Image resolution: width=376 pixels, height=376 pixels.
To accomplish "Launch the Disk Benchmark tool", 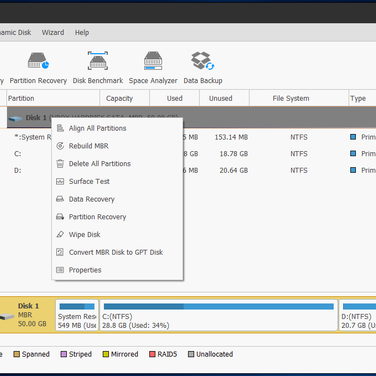I will click(x=98, y=68).
